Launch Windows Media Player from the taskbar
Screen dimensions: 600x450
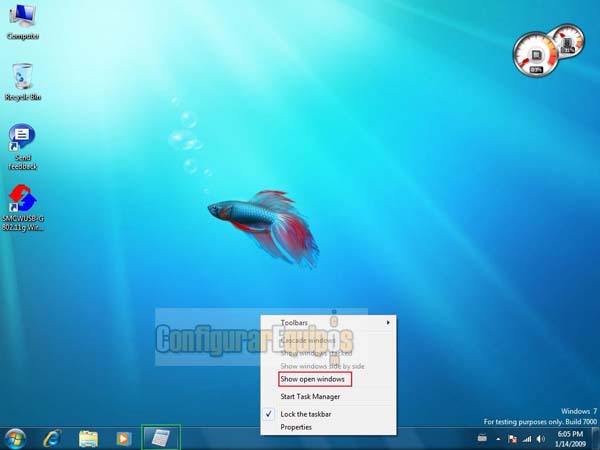pos(124,439)
